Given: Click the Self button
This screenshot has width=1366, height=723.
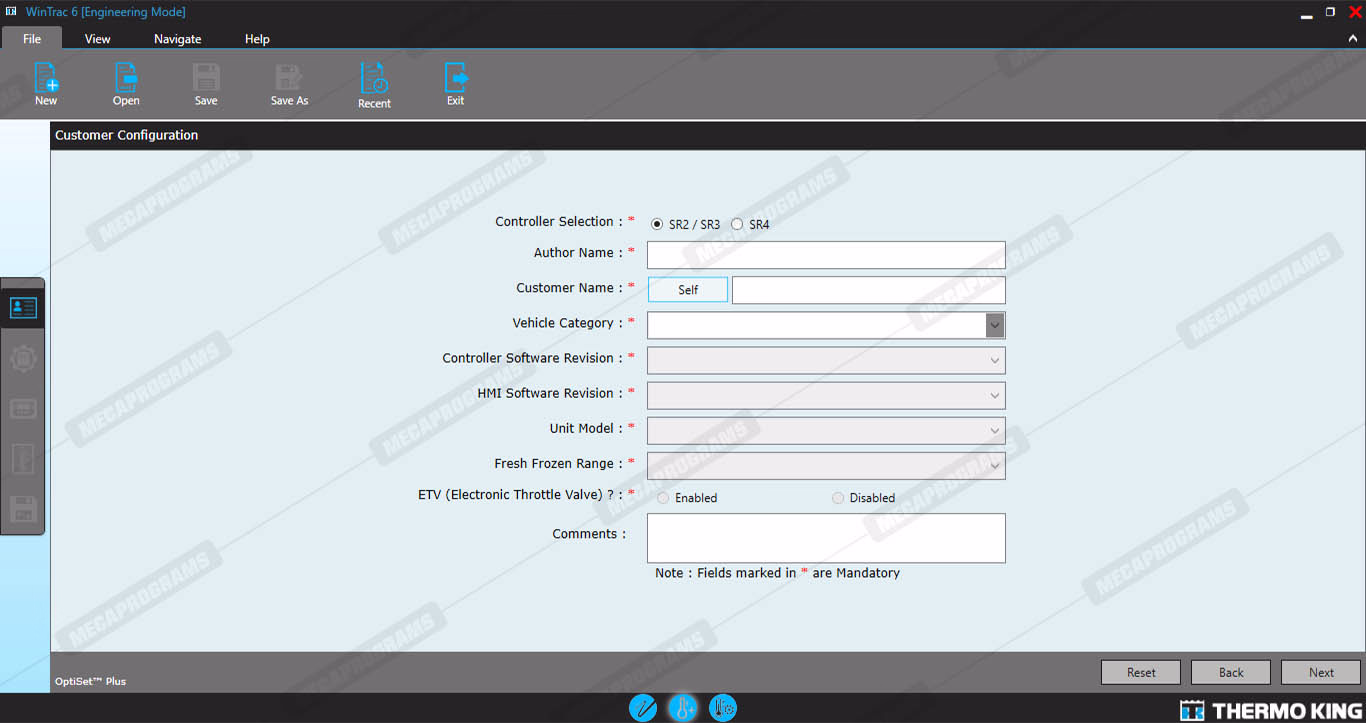Looking at the screenshot, I should [688, 290].
